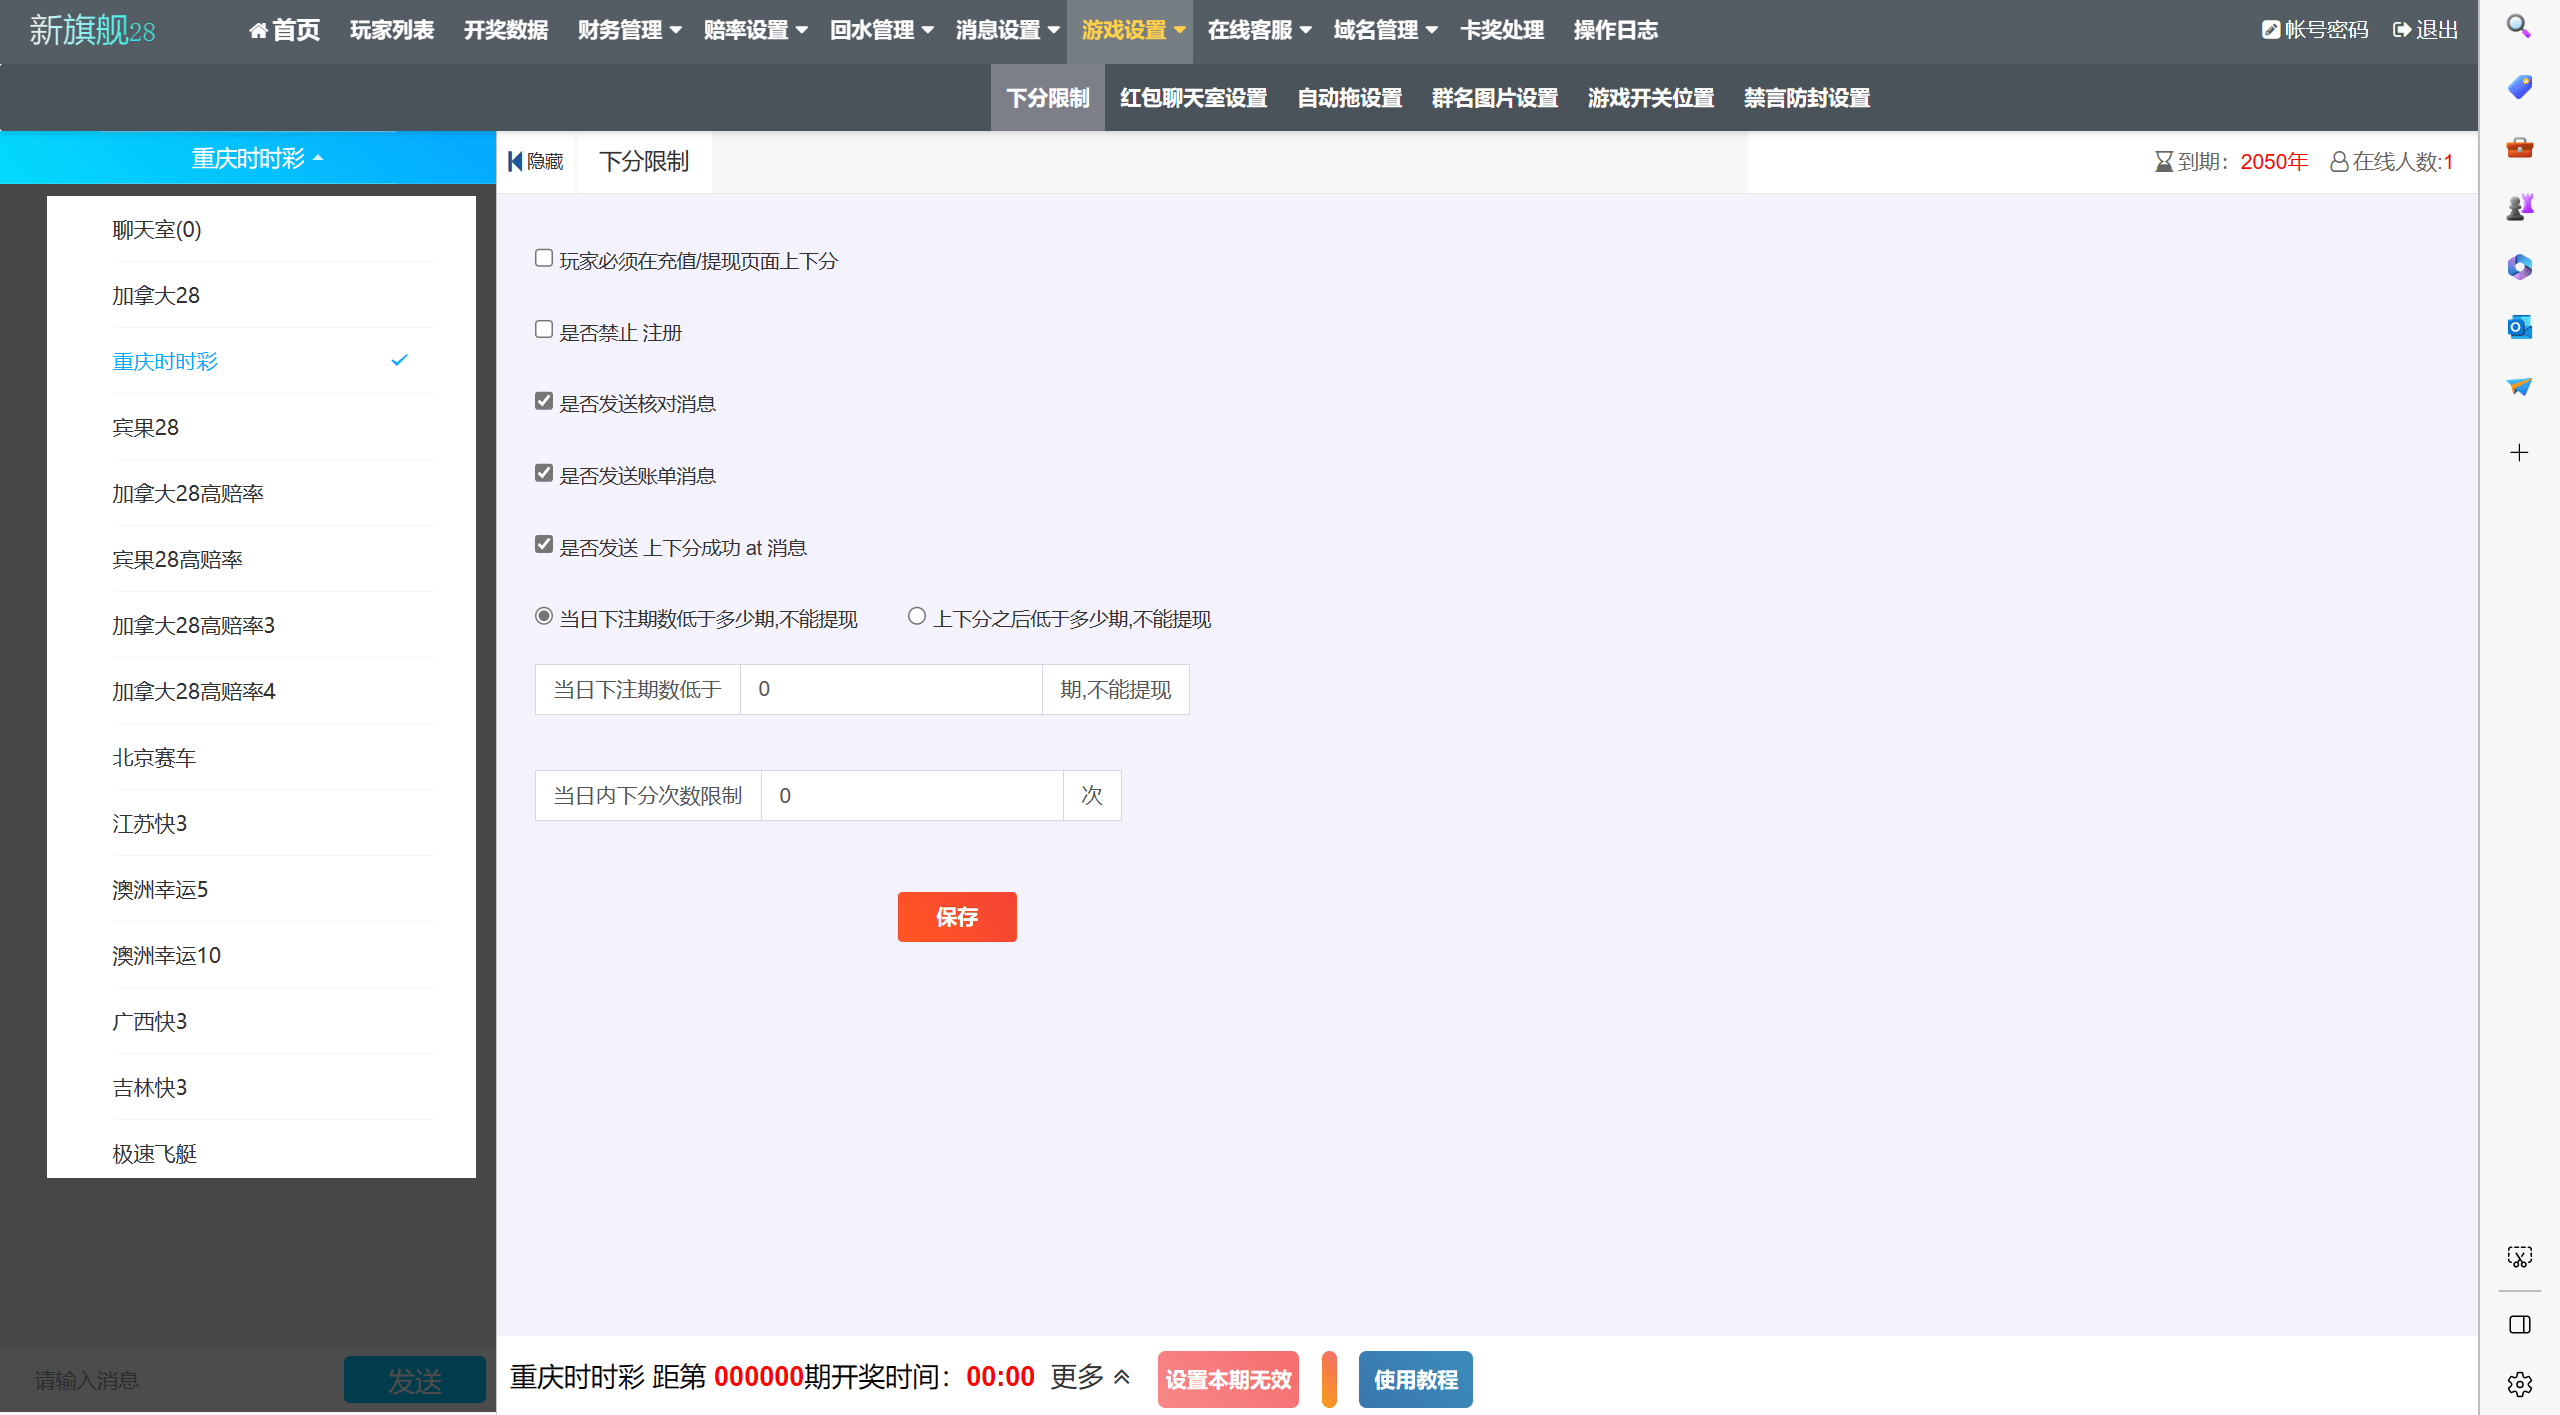This screenshot has height=1415, width=2560.
Task: Open the 红包聊天室设置 tab
Action: [x=1194, y=98]
